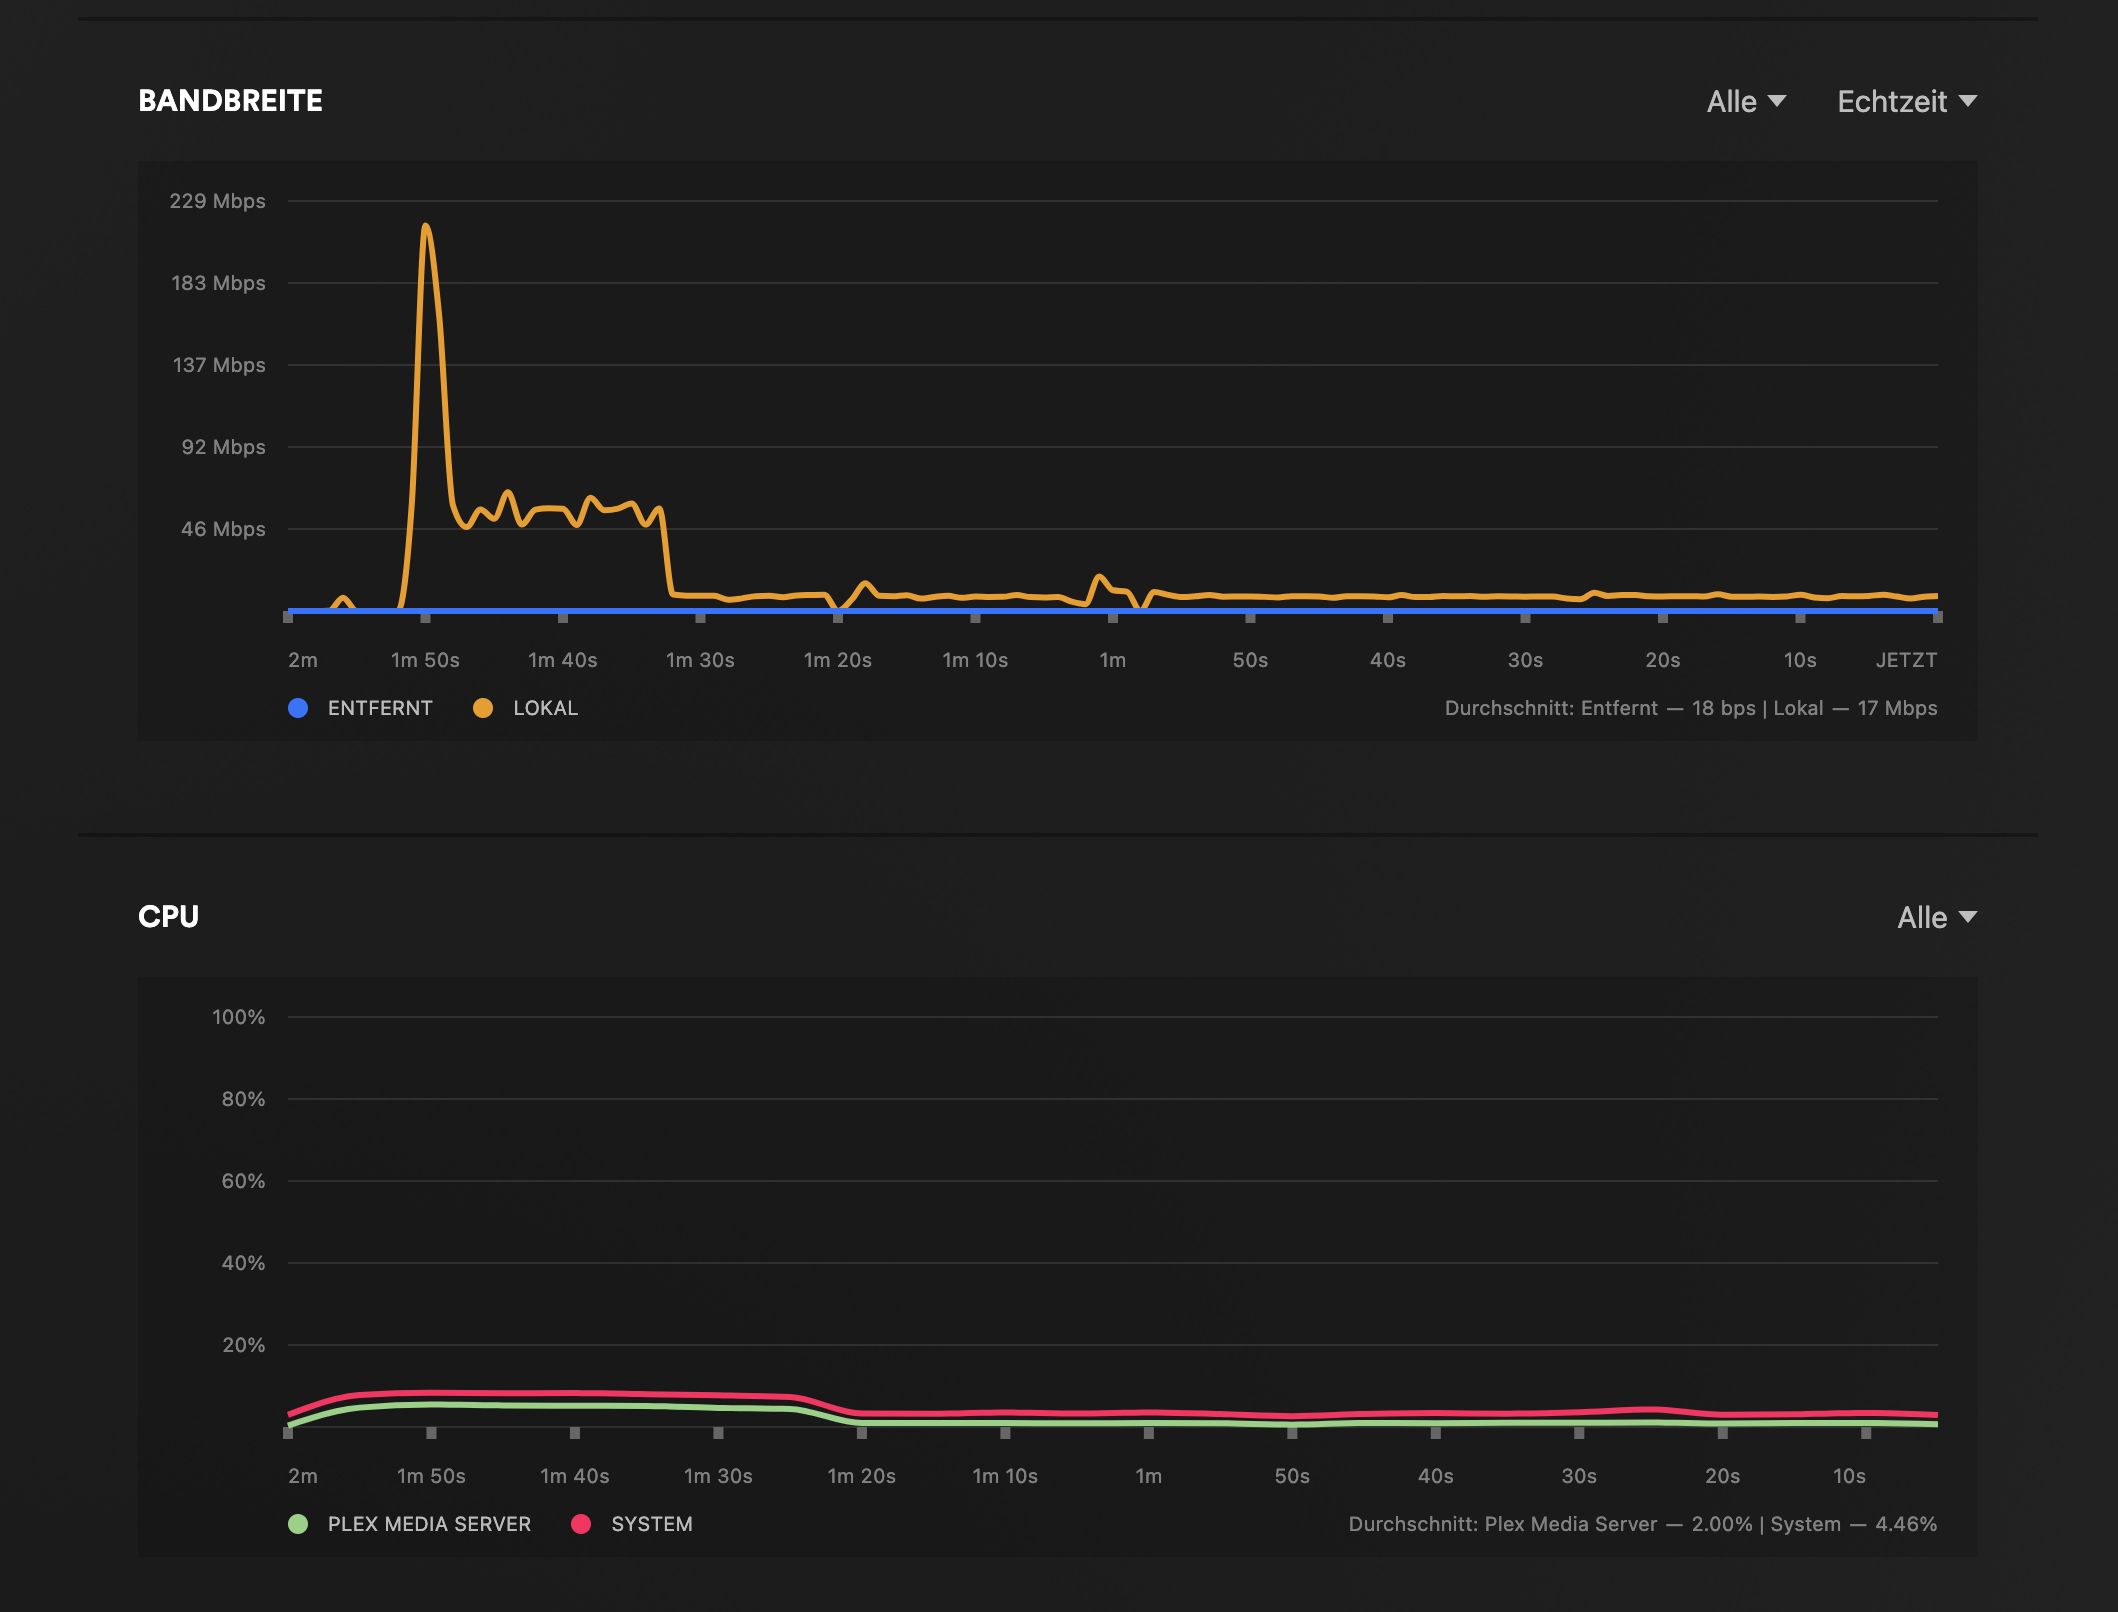Image resolution: width=2118 pixels, height=1612 pixels.
Task: Click the 2m tick marker on CPU axis
Action: pos(288,1433)
